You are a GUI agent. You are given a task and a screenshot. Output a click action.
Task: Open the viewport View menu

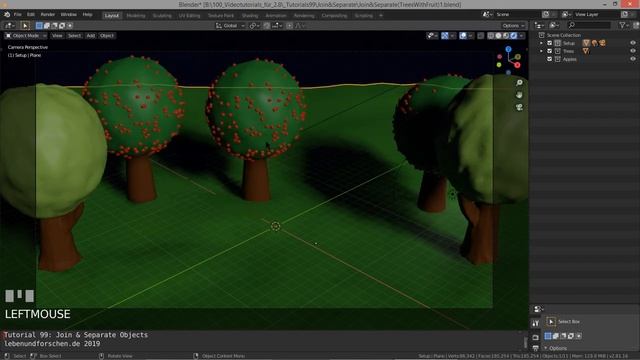point(57,36)
